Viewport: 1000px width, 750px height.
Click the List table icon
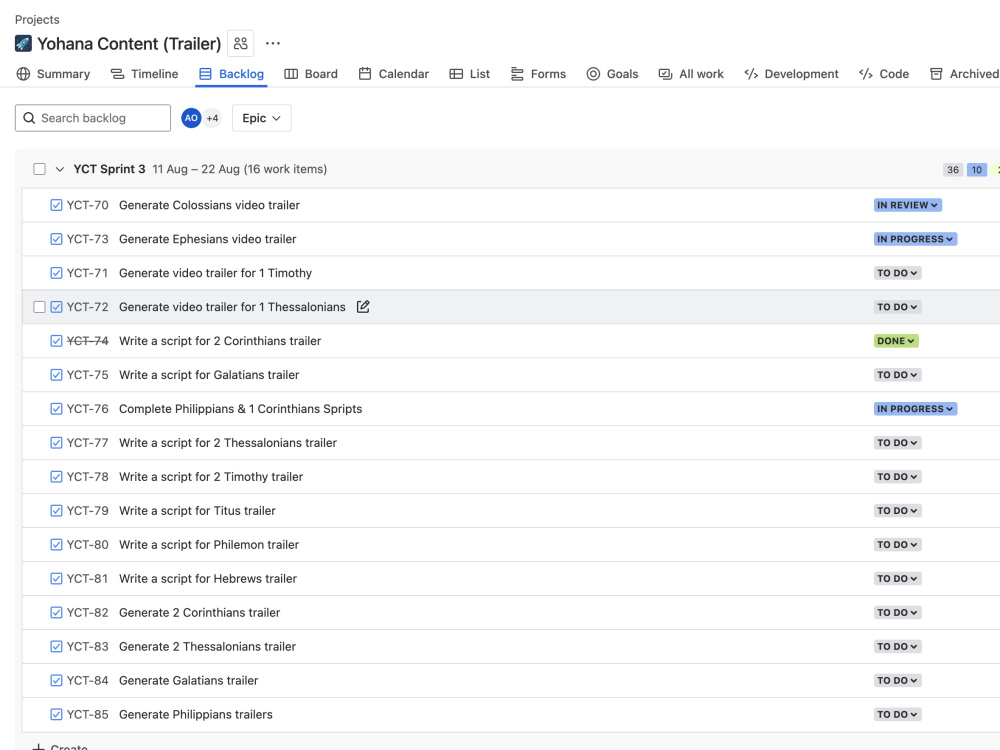(x=456, y=74)
